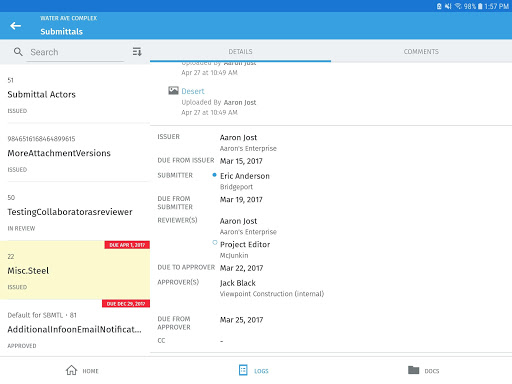Tap the hollow circle beside Project Editor
Viewport: 512px width, 384px height.
215,242
